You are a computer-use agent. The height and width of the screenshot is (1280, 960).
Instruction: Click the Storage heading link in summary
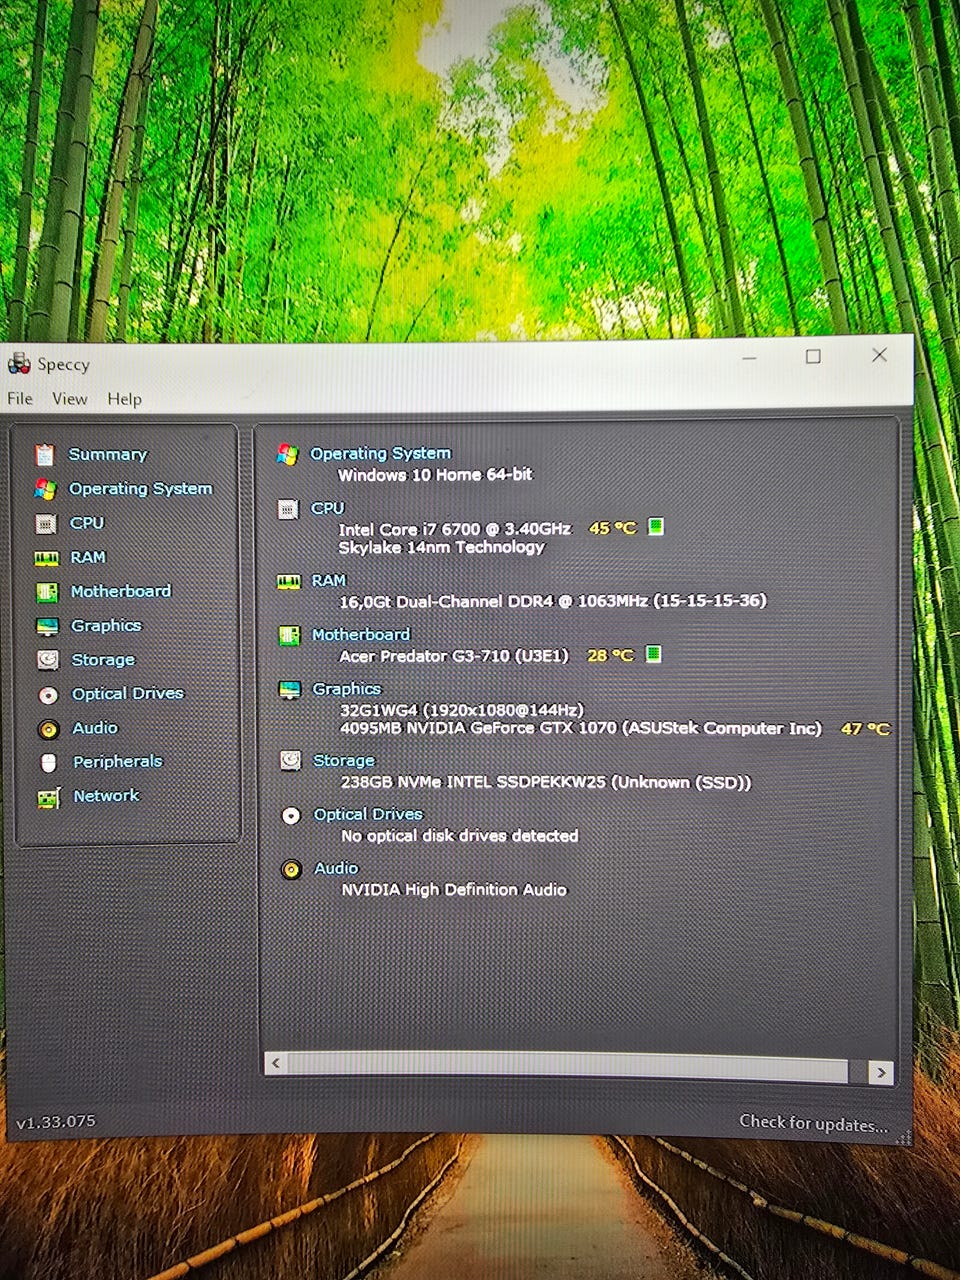344,761
